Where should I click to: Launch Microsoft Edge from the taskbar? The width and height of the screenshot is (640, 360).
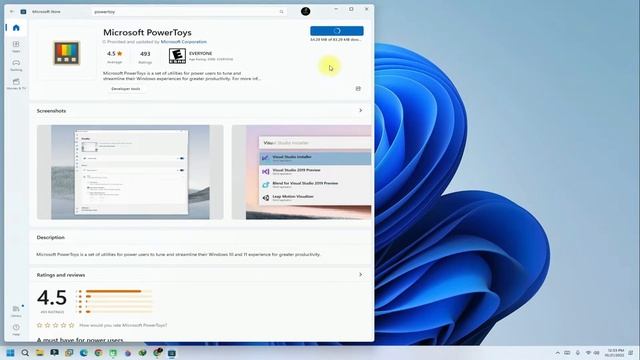(84, 353)
